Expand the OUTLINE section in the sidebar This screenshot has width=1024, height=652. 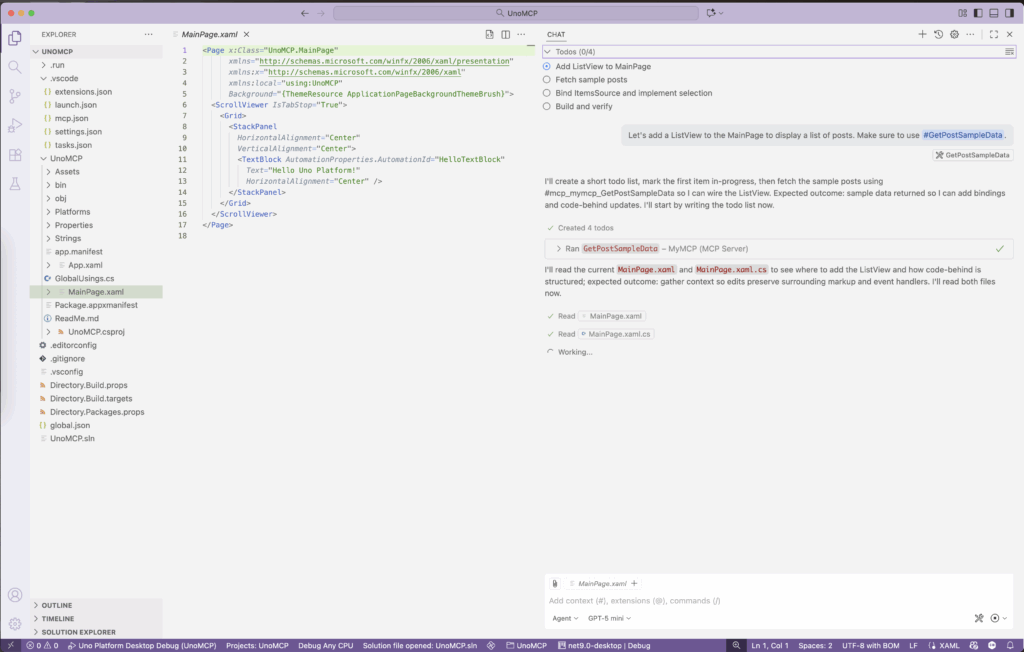click(56, 605)
